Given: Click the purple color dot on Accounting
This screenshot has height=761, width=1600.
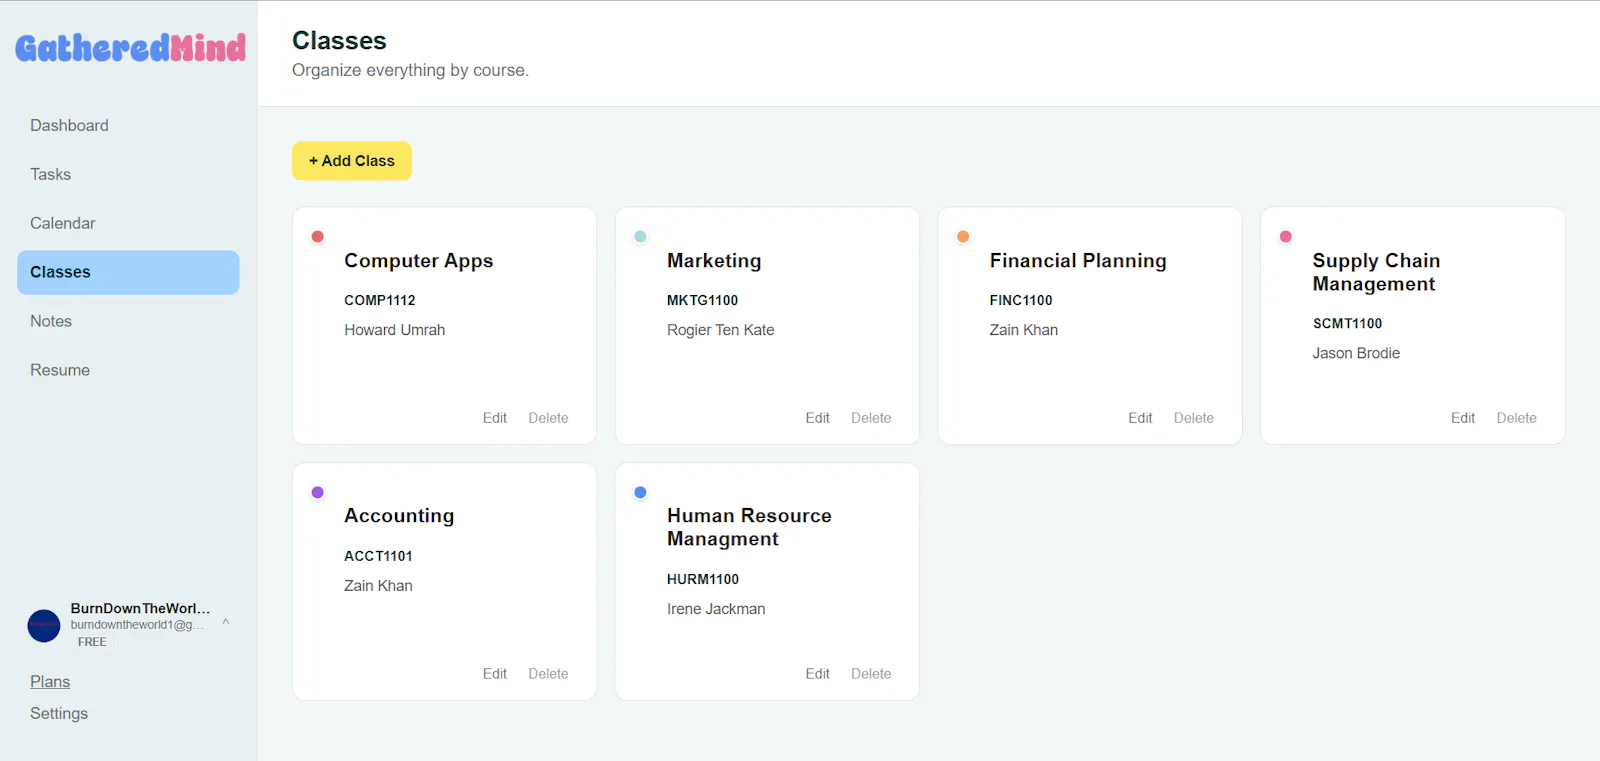Looking at the screenshot, I should [x=318, y=492].
